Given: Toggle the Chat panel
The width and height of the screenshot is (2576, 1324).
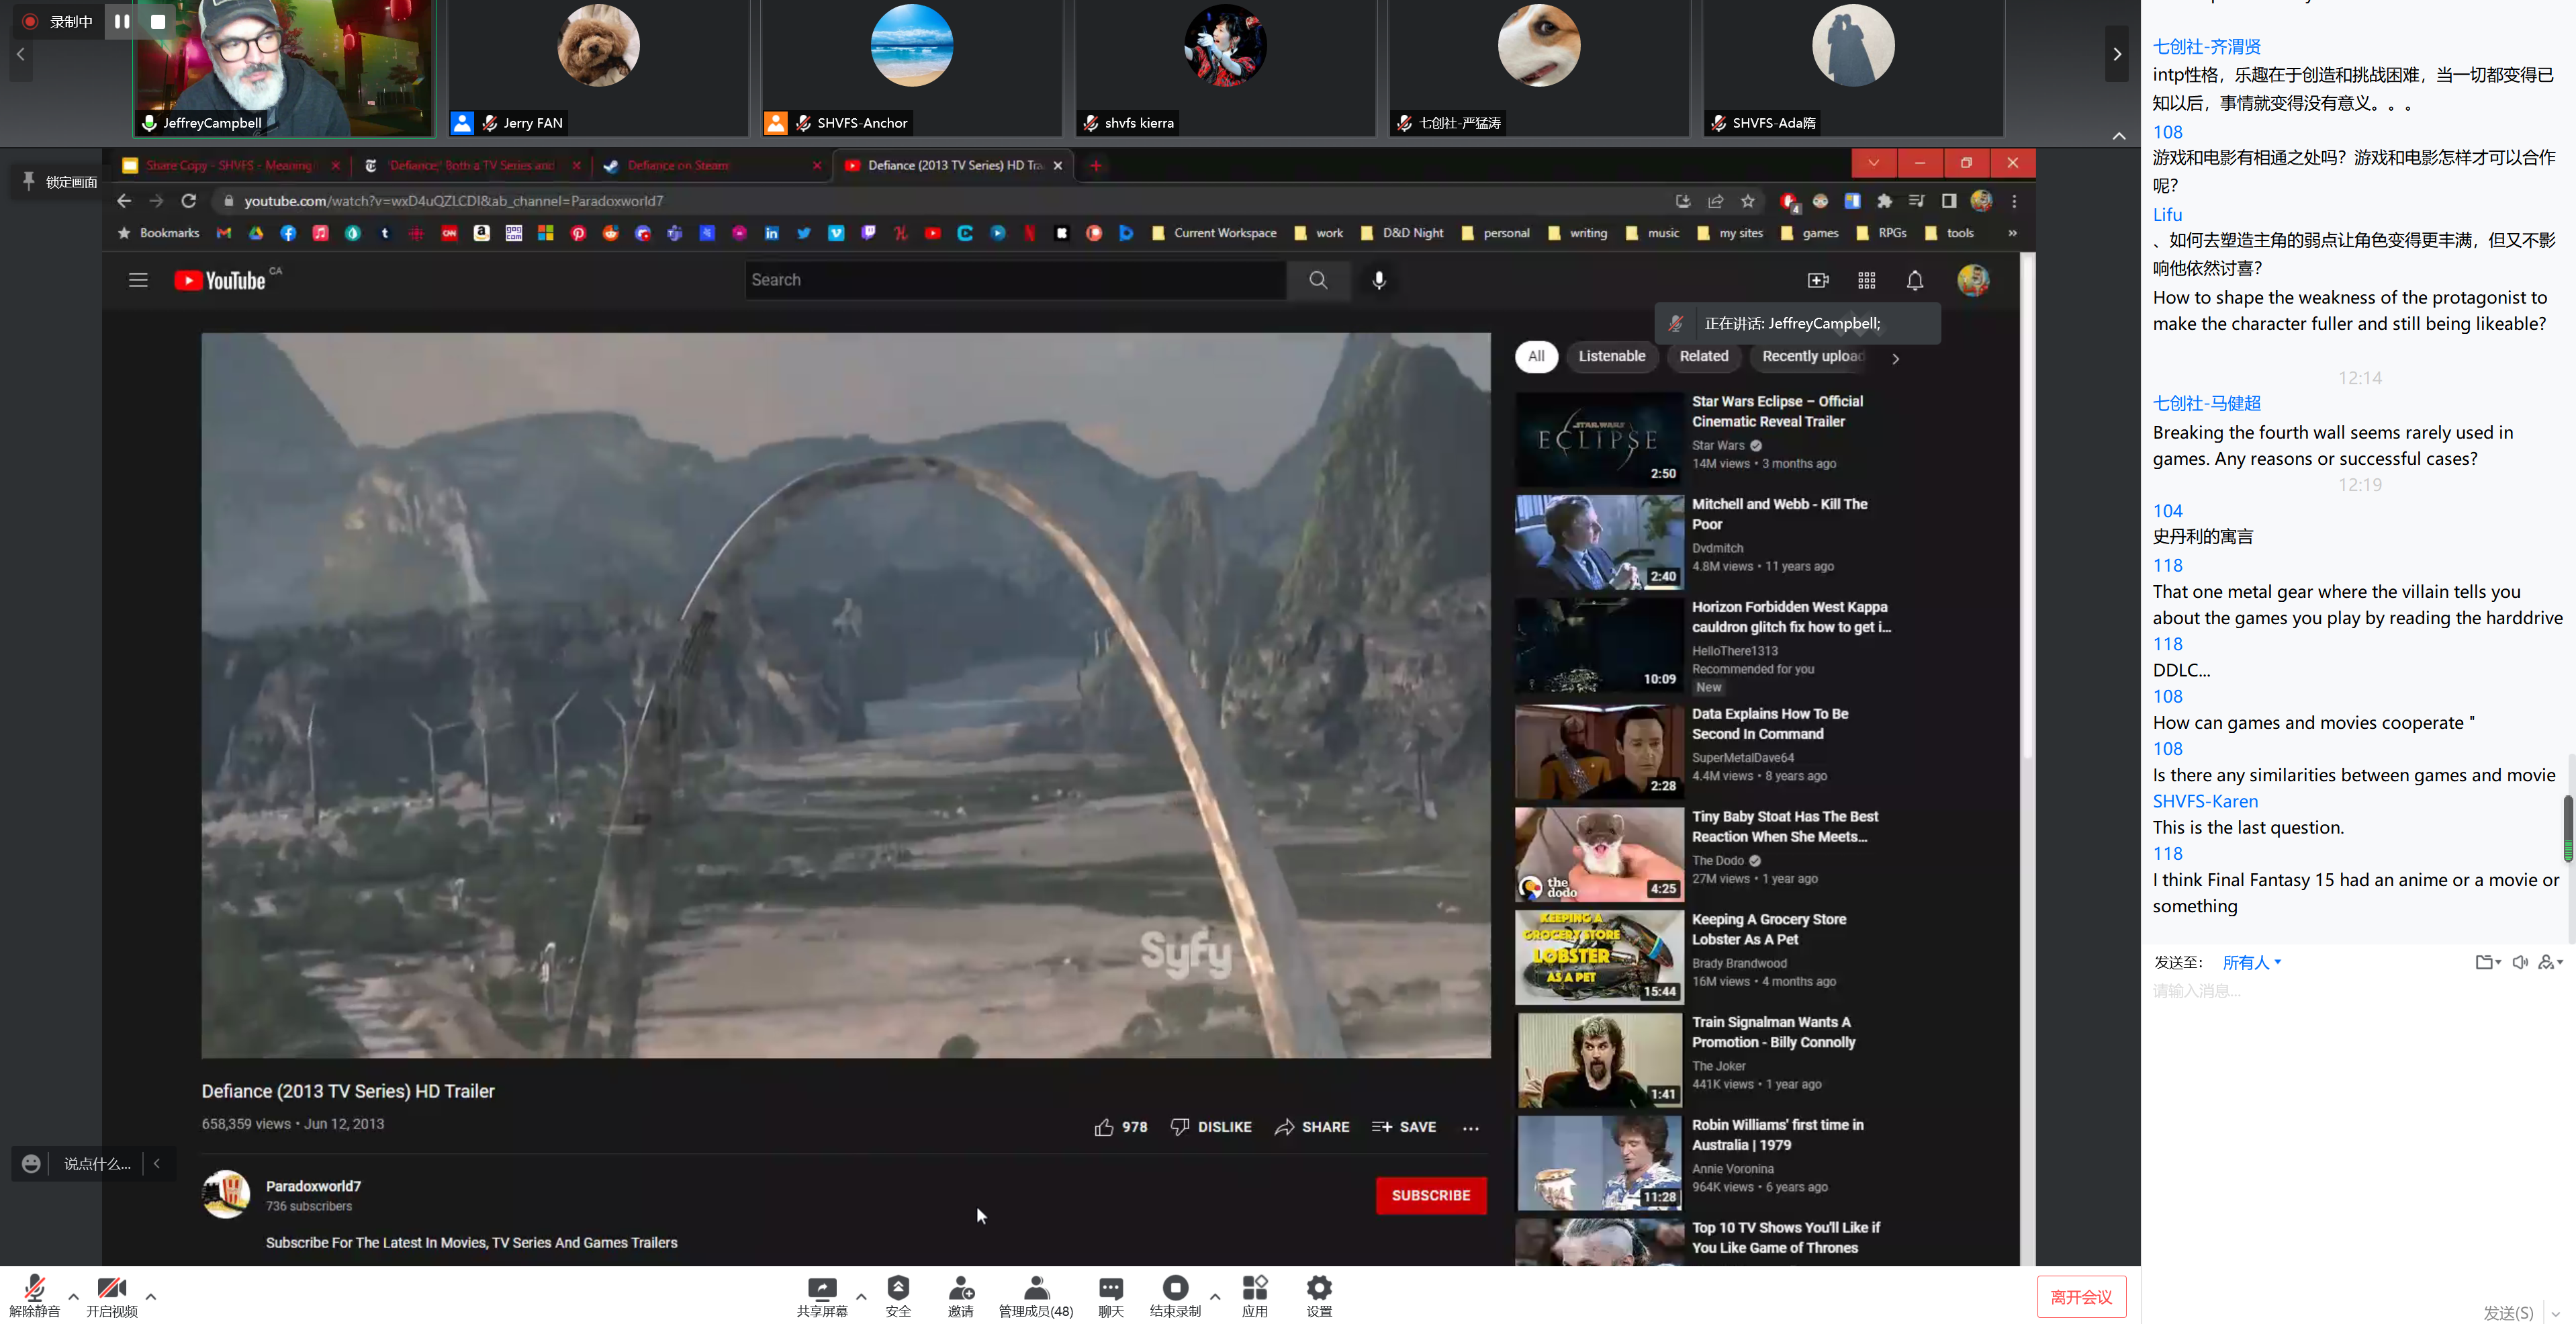Looking at the screenshot, I should pos(1111,1296).
